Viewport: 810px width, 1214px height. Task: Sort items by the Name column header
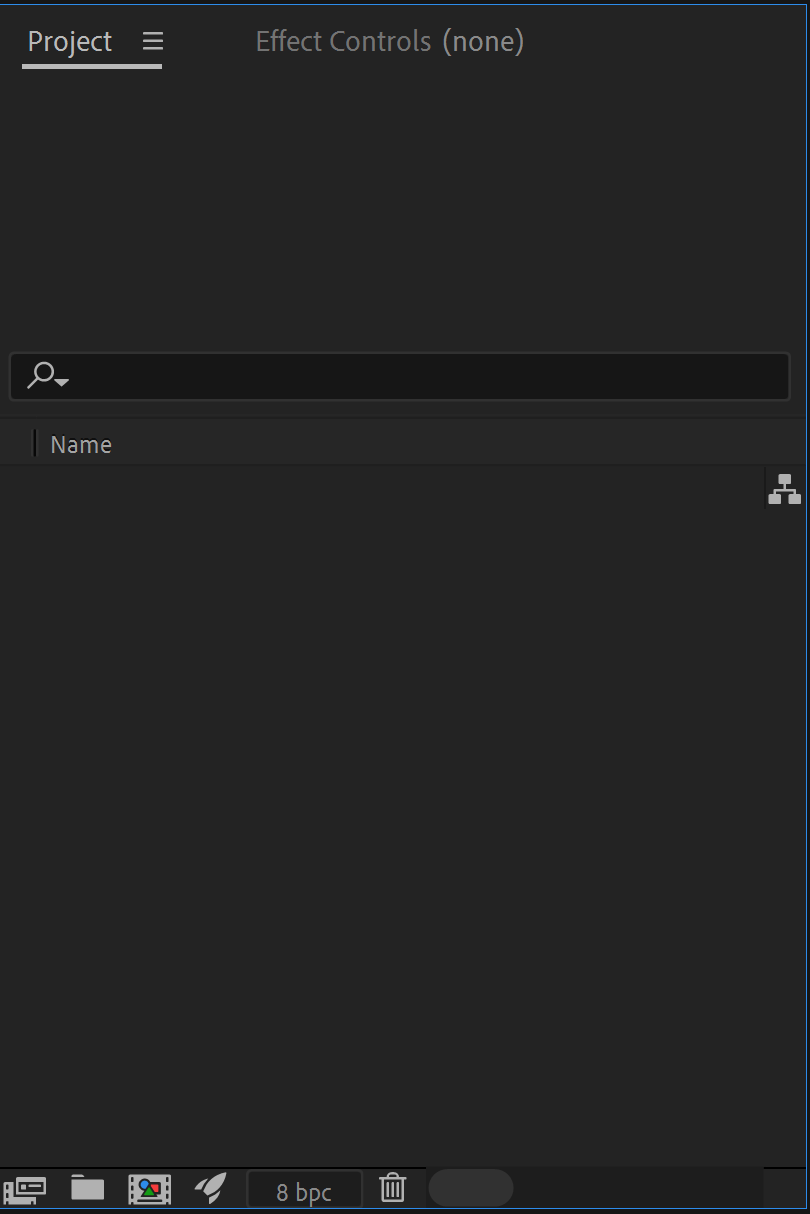point(81,444)
